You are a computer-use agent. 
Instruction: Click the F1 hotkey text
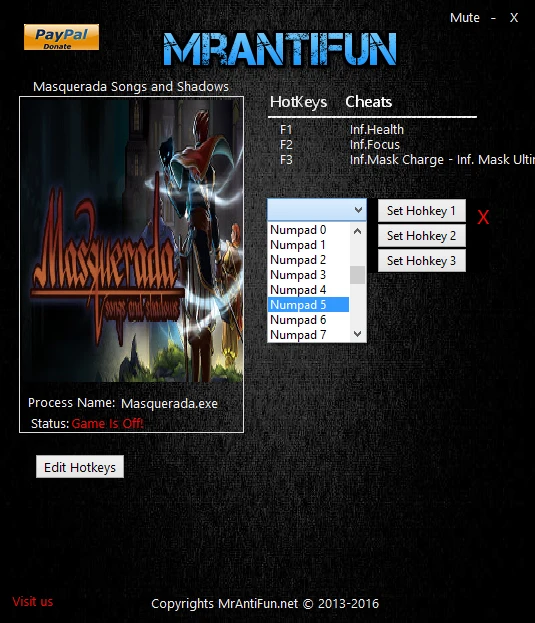click(286, 130)
